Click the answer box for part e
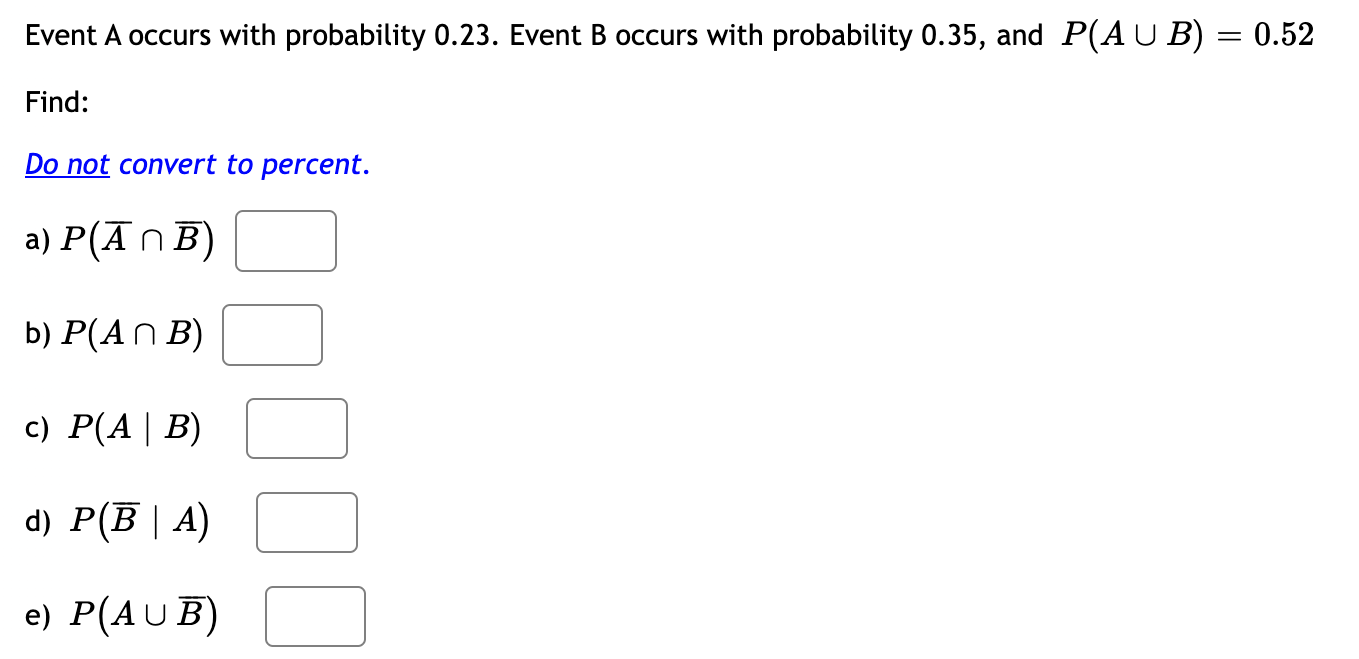The image size is (1359, 659). 314,616
